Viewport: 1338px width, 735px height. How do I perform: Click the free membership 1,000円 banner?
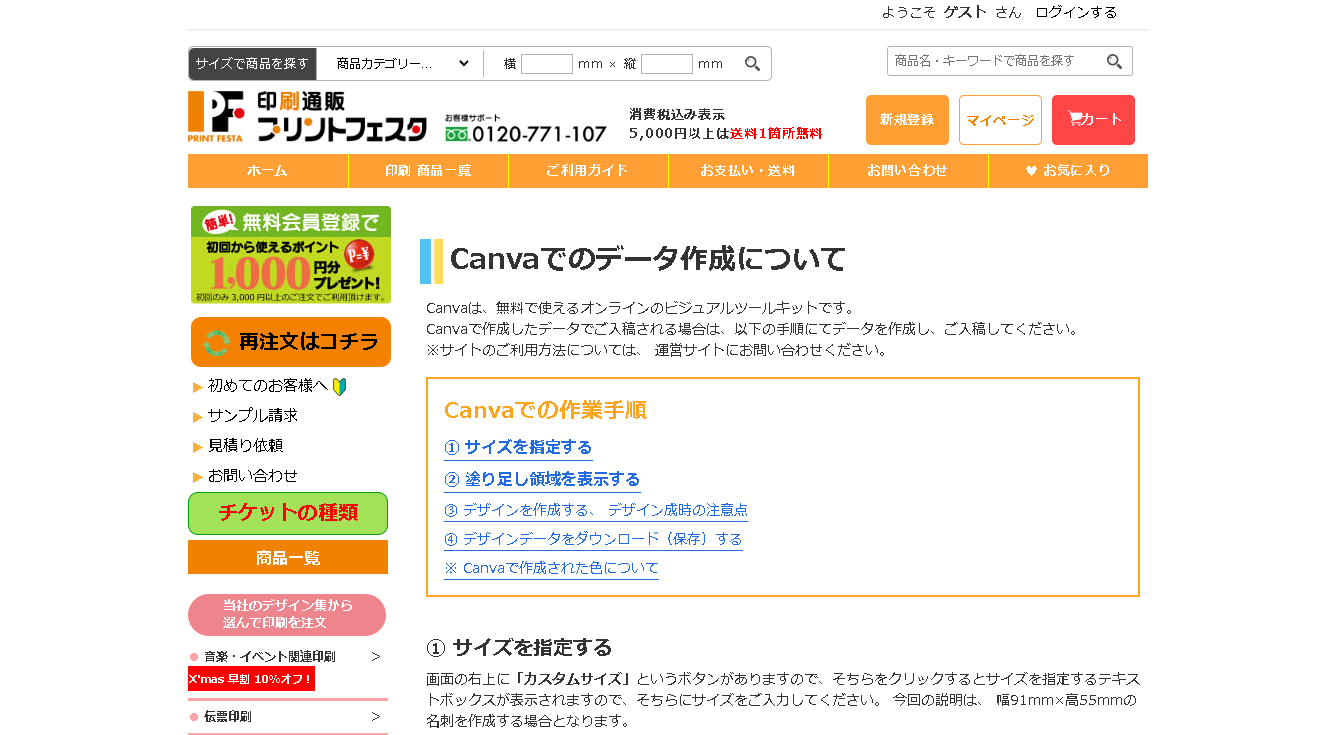point(291,255)
